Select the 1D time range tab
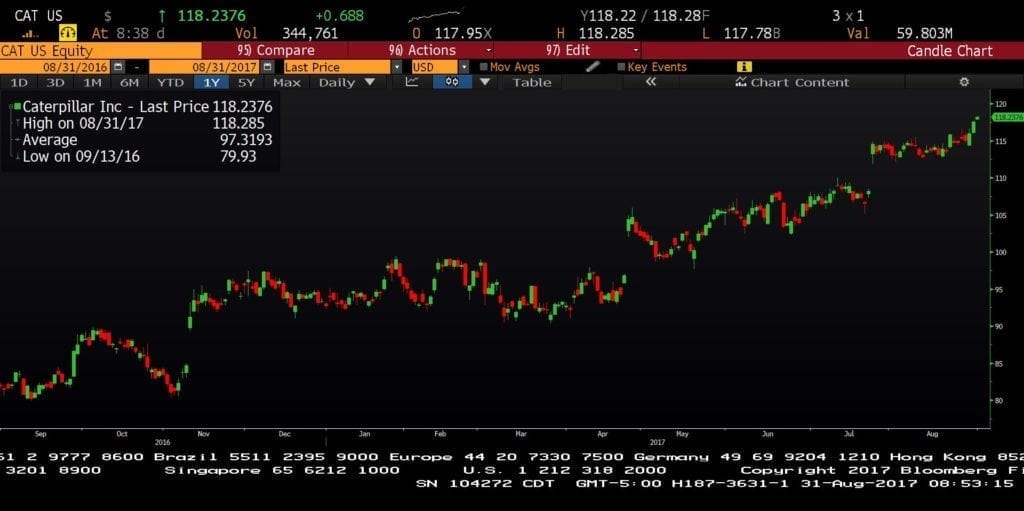Image resolution: width=1024 pixels, height=511 pixels. 19,82
